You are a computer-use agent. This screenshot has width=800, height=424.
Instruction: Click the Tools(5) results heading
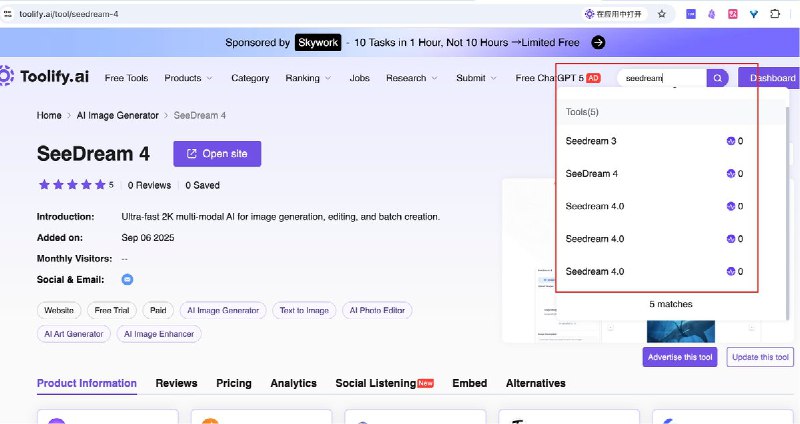click(x=582, y=112)
